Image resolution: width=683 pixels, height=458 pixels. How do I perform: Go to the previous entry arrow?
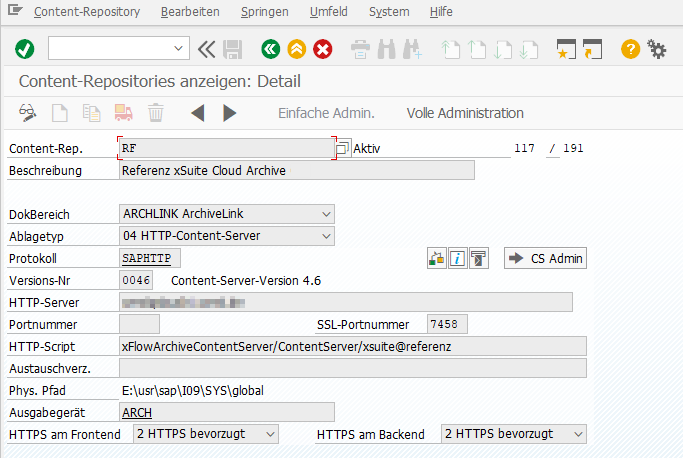tap(197, 113)
